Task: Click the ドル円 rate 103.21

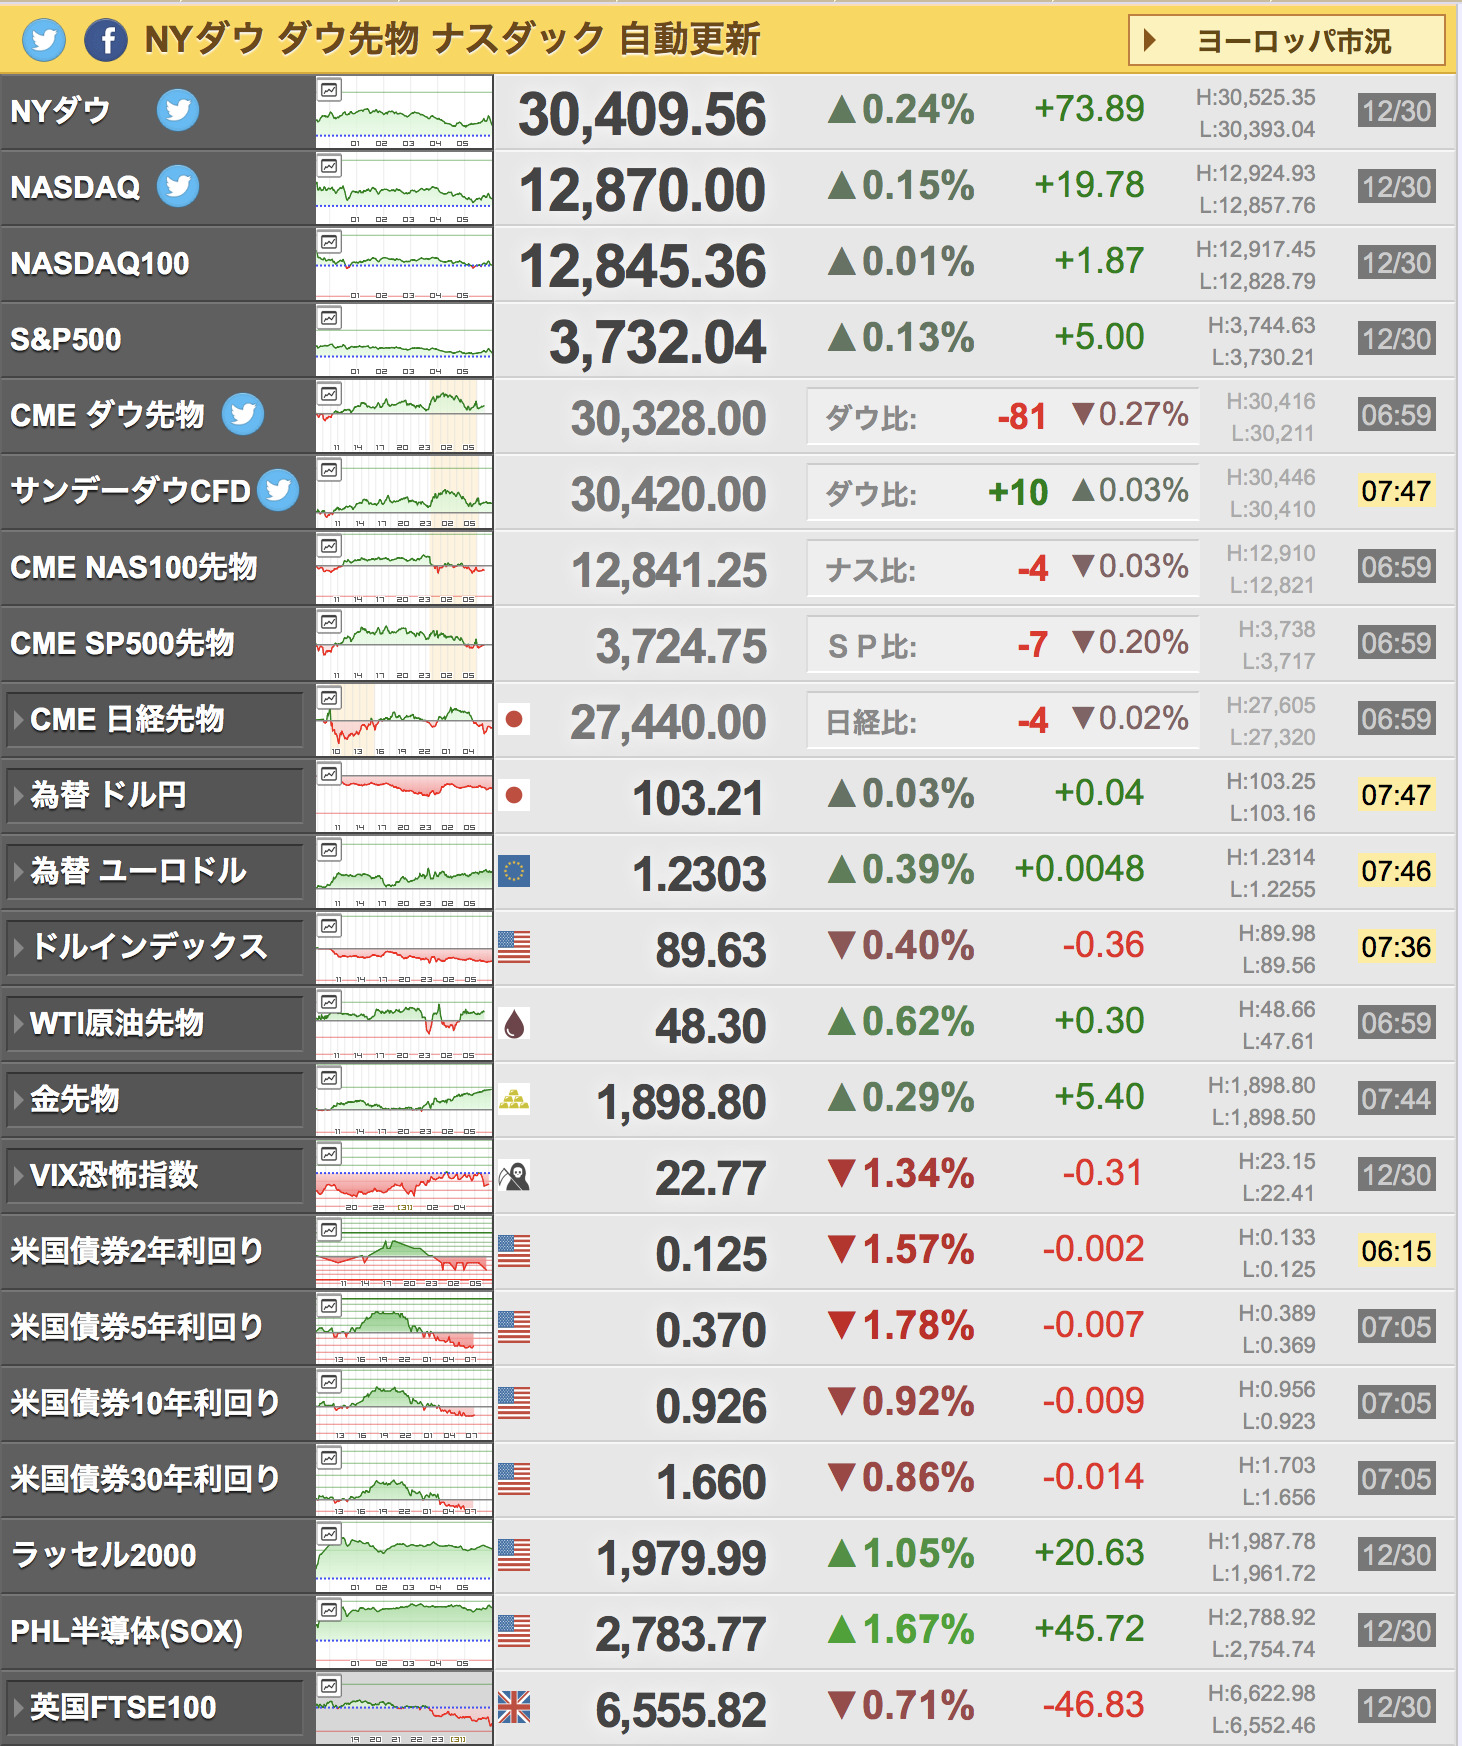Action: (699, 798)
